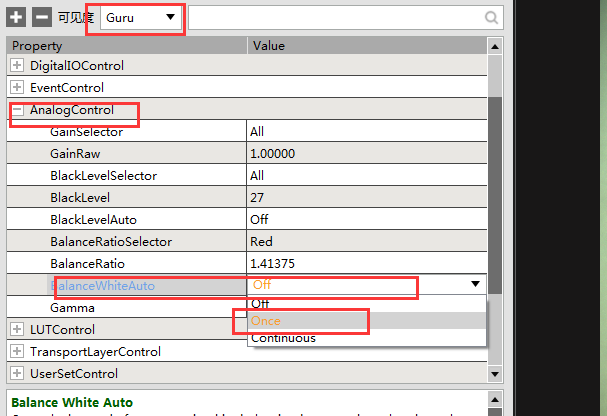Click the BalanceRatioSelector Red value

point(366,242)
